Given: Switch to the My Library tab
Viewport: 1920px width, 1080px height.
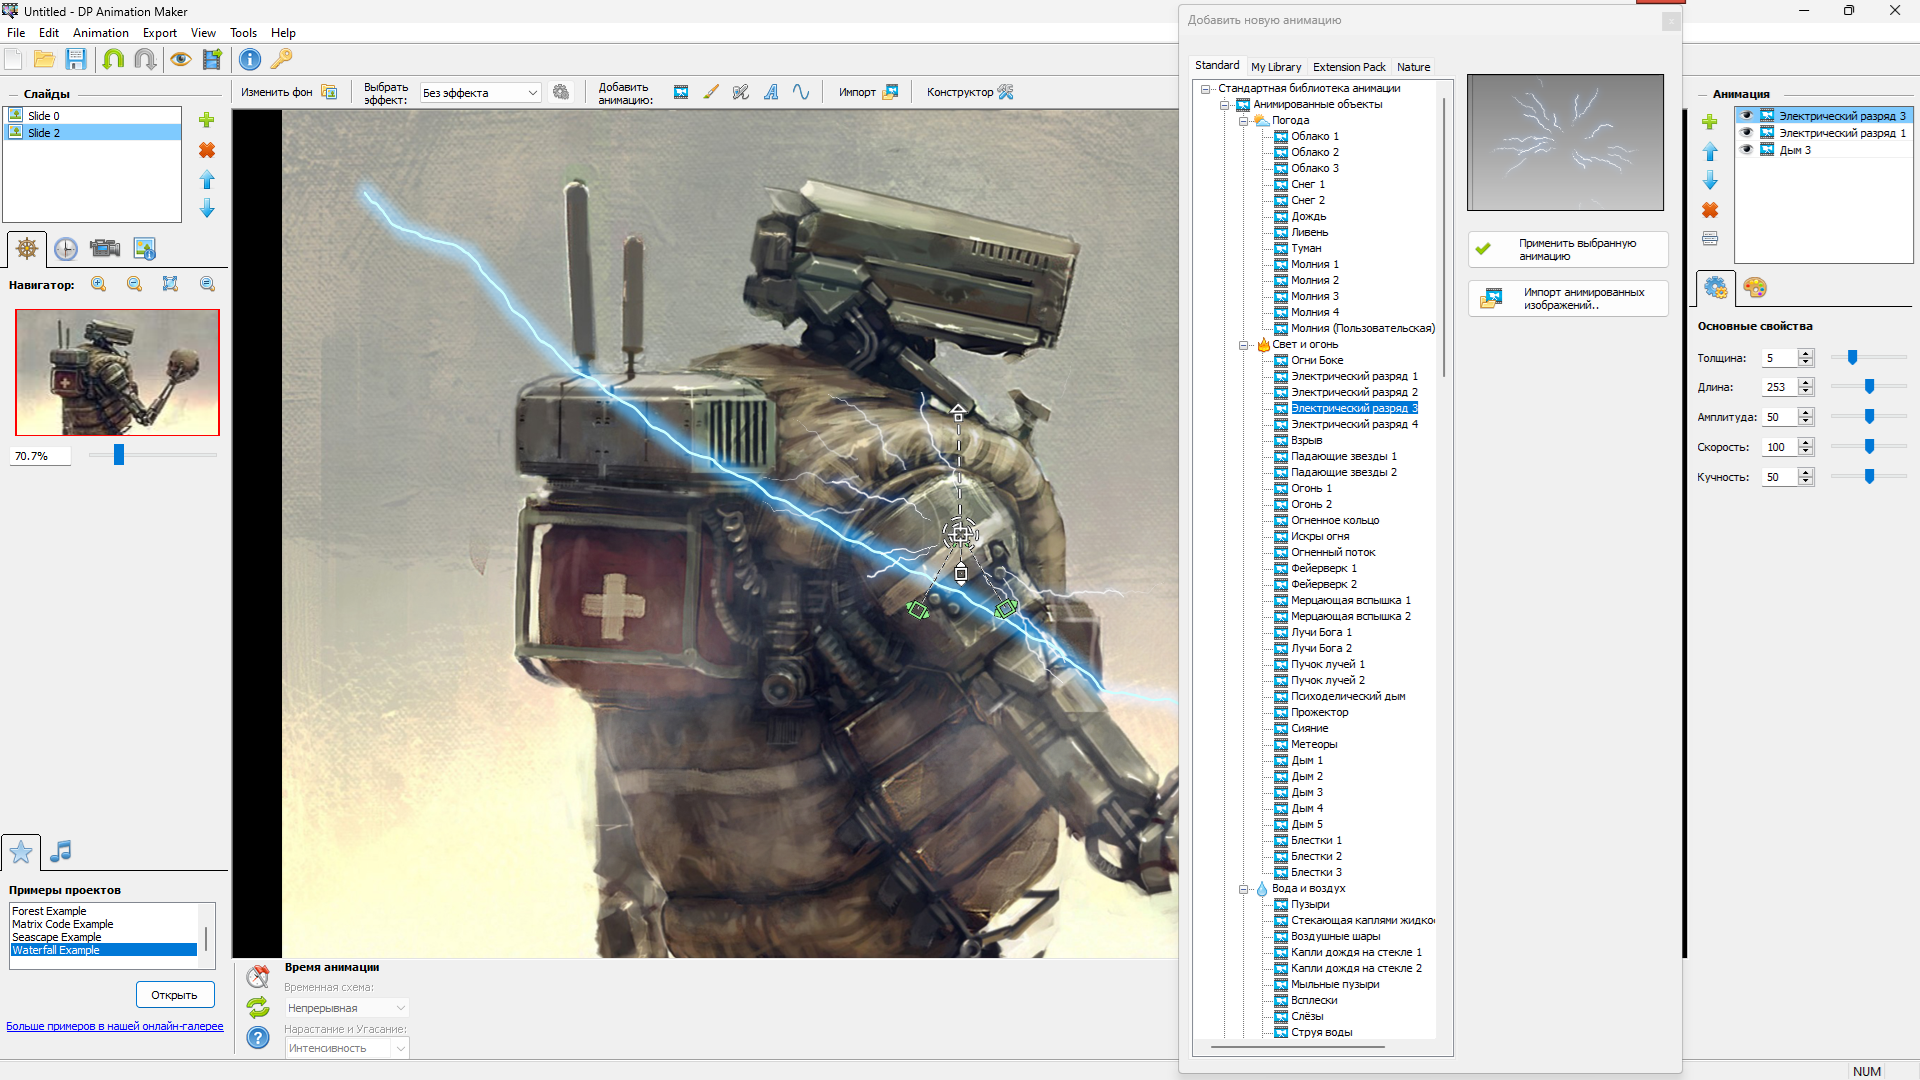Looking at the screenshot, I should click(x=1276, y=67).
